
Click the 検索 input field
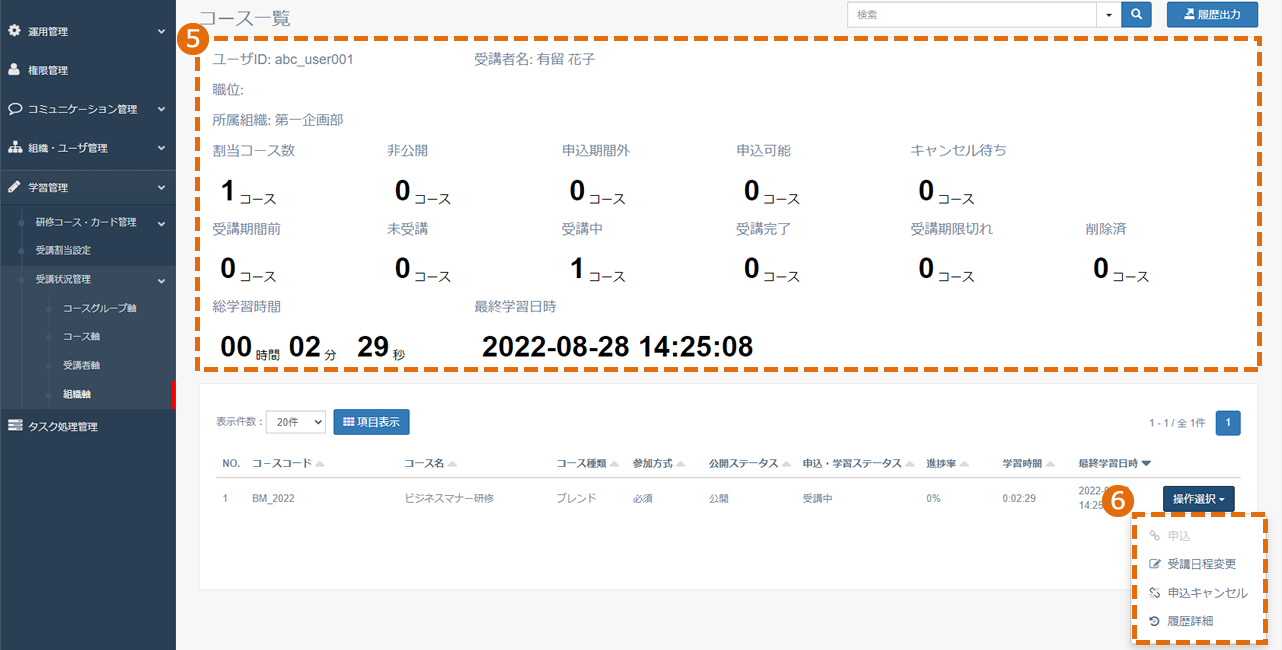[x=972, y=15]
